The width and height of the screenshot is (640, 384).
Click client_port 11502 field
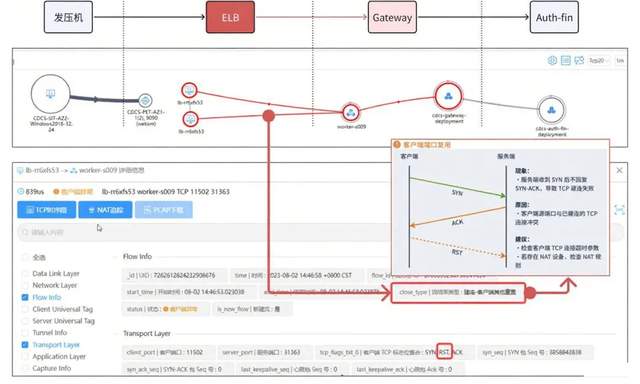point(168,352)
